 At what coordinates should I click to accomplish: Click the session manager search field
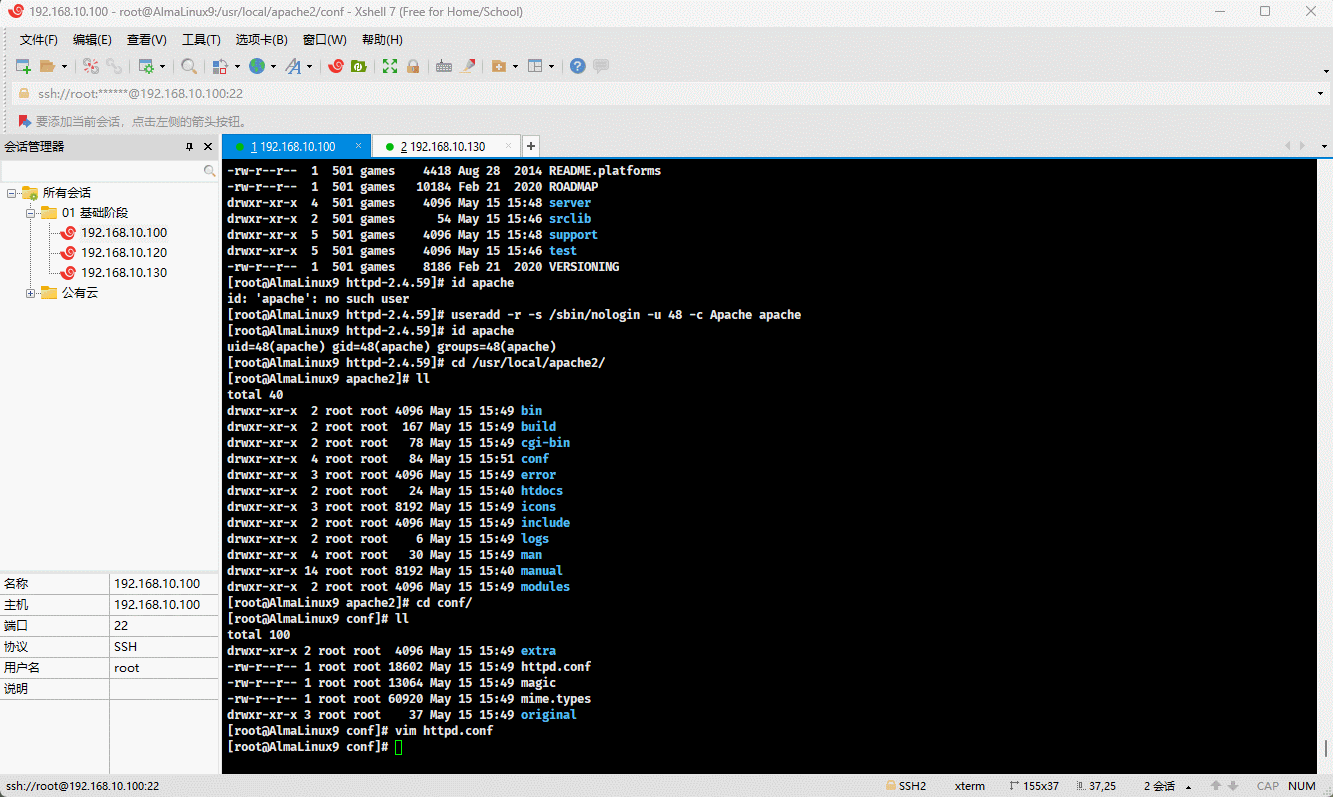[102, 171]
